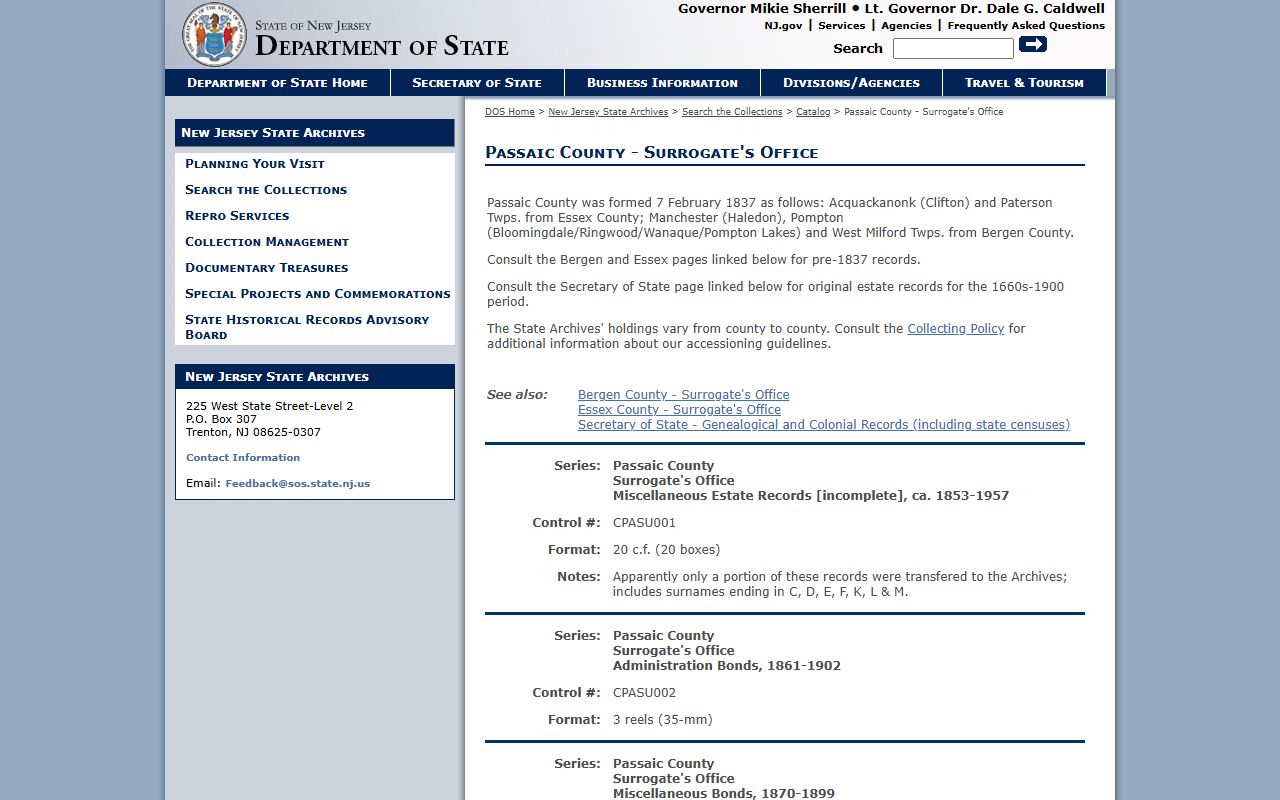Focus the header Search input field
1280x800 pixels.
coord(953,48)
